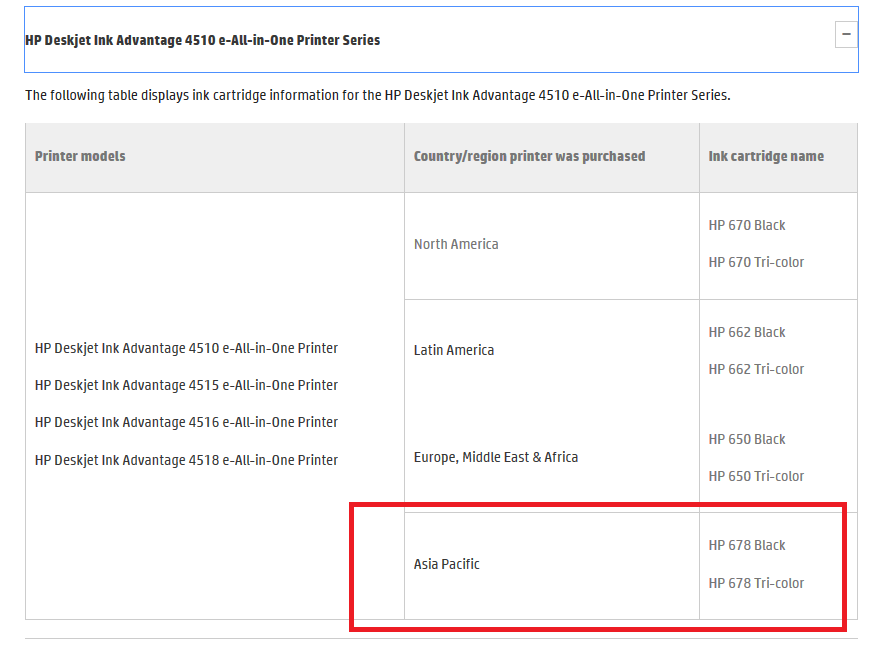Select the North America region cell
Screen dimensions: 871x654
click(x=456, y=244)
